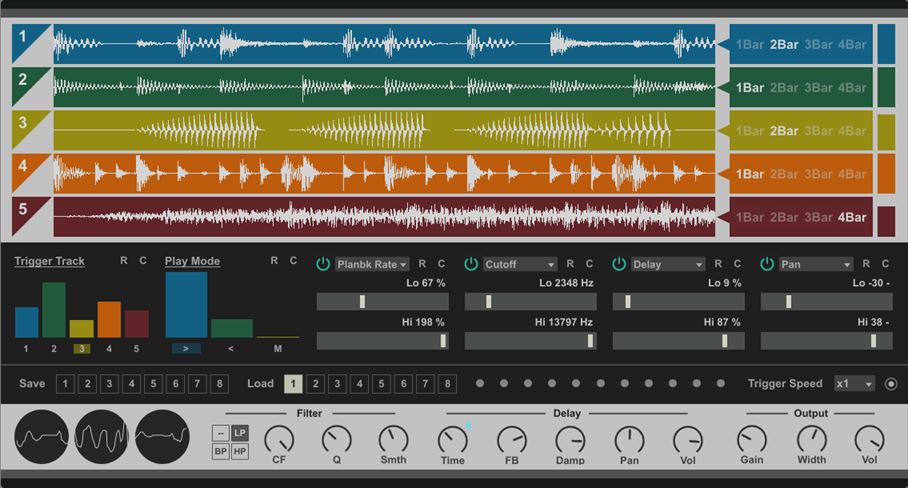Click the track 1 number triangle
Image resolution: width=908 pixels, height=488 pixels.
coord(24,39)
